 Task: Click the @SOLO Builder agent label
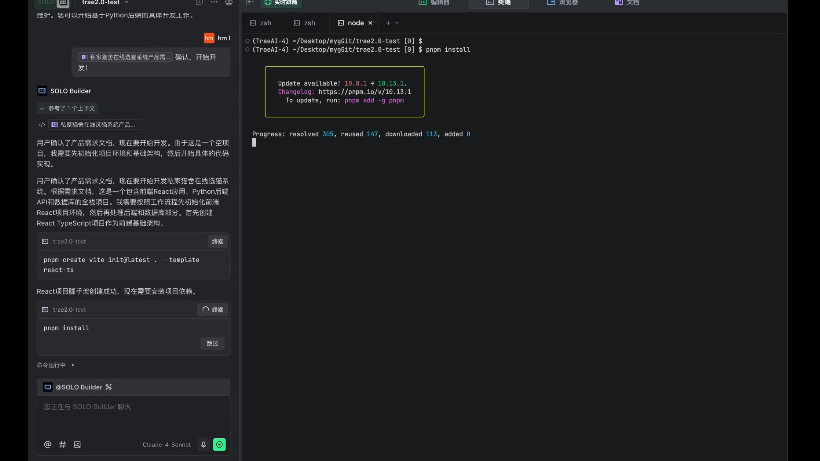(78, 387)
